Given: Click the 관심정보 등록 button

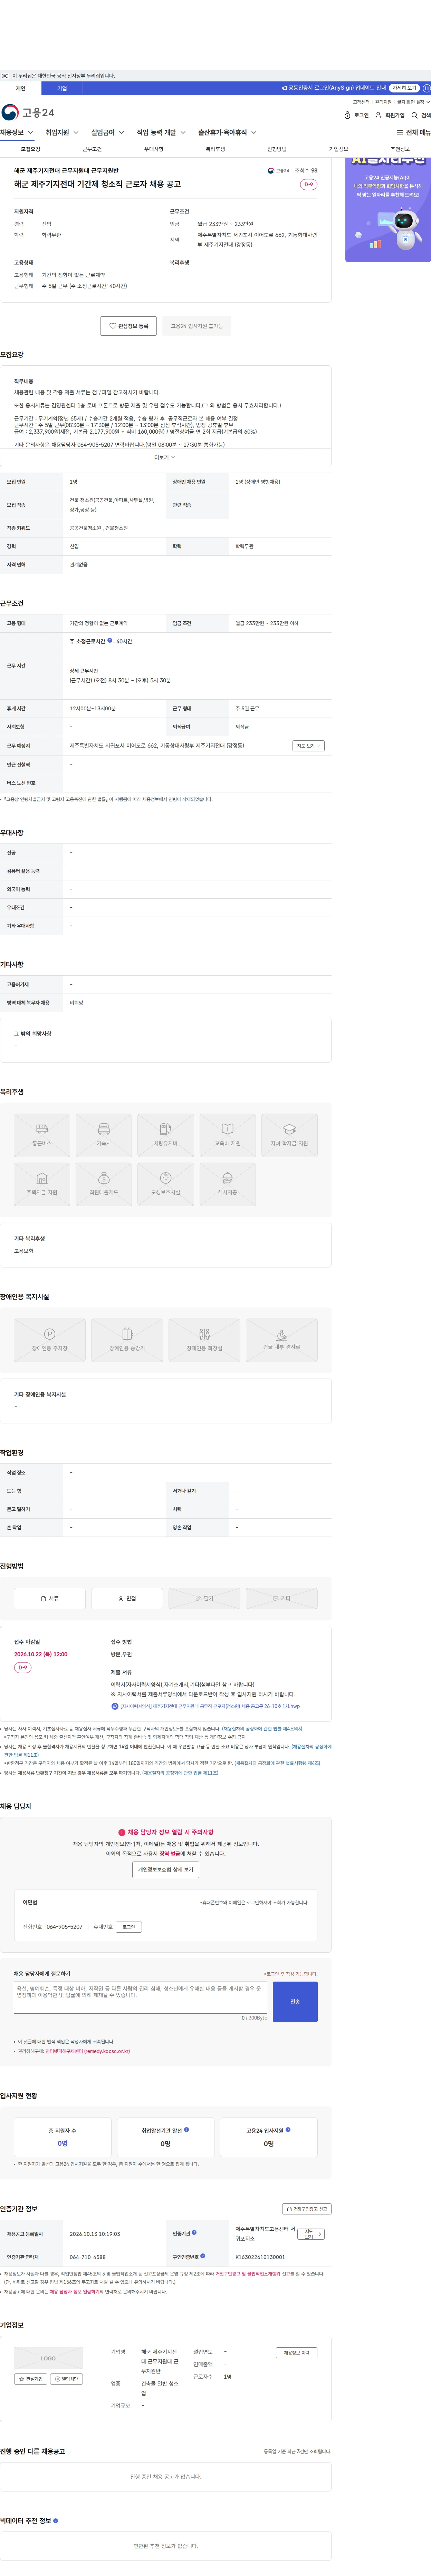Looking at the screenshot, I should click(129, 326).
